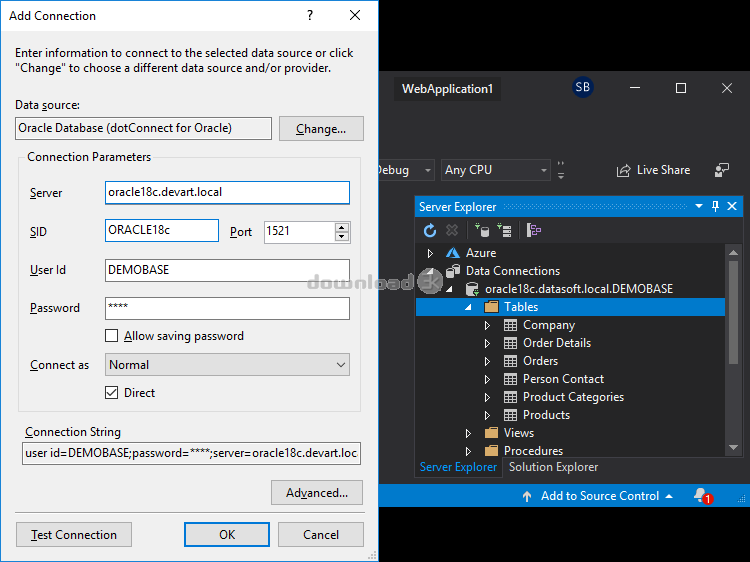Viewport: 750px width, 562px height.
Task: Click the Server input field
Action: point(227,192)
